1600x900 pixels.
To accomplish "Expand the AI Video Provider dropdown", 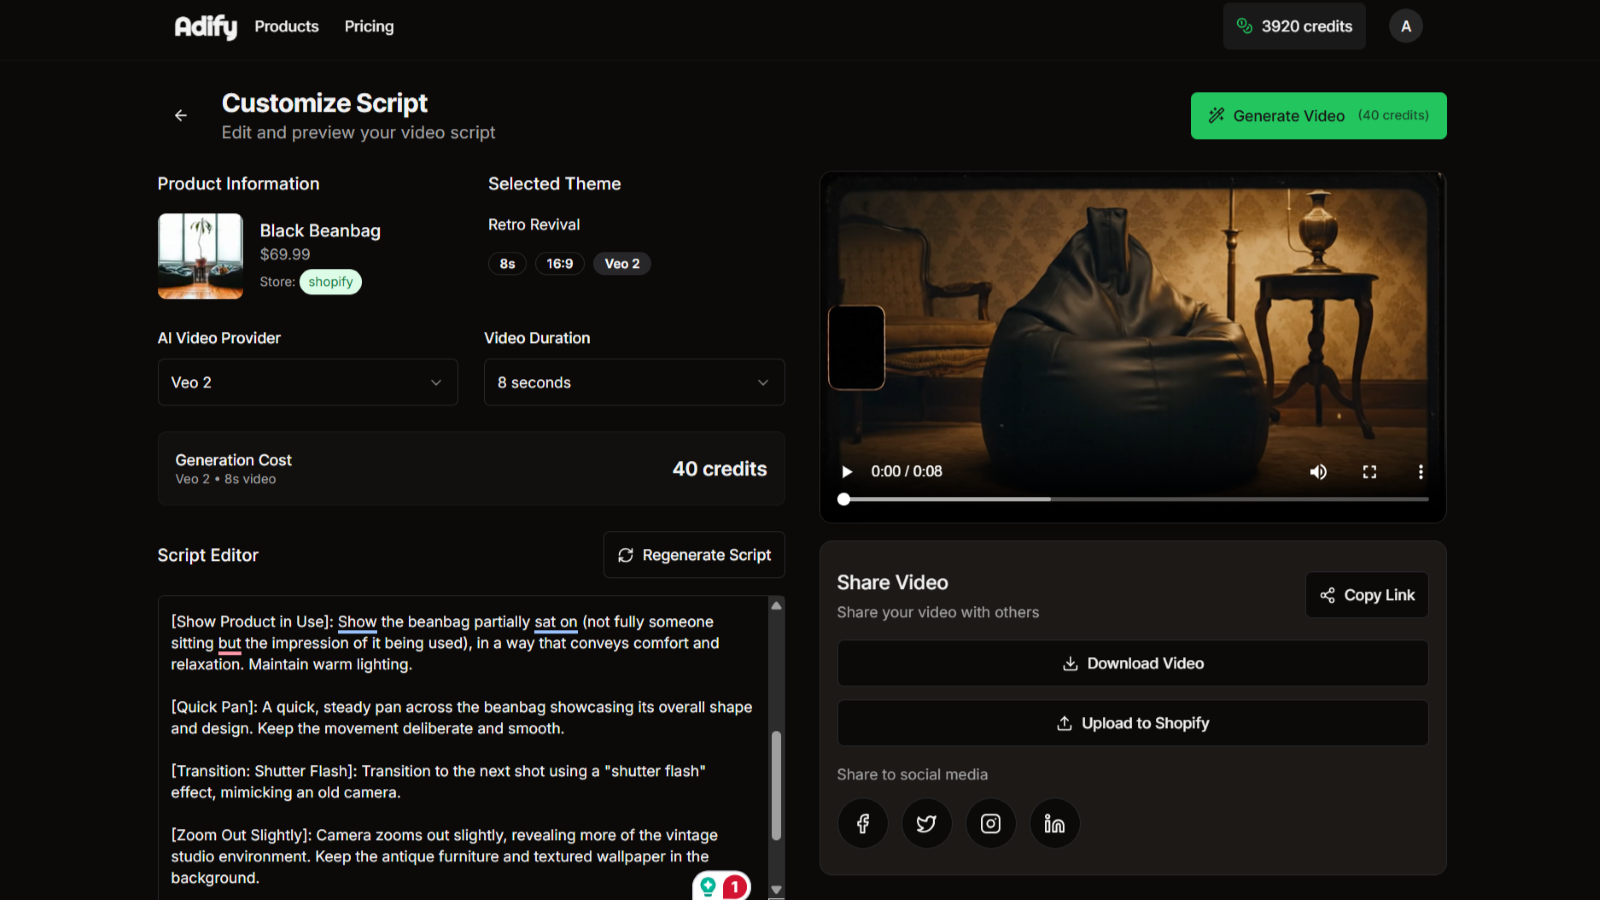I will pos(307,382).
